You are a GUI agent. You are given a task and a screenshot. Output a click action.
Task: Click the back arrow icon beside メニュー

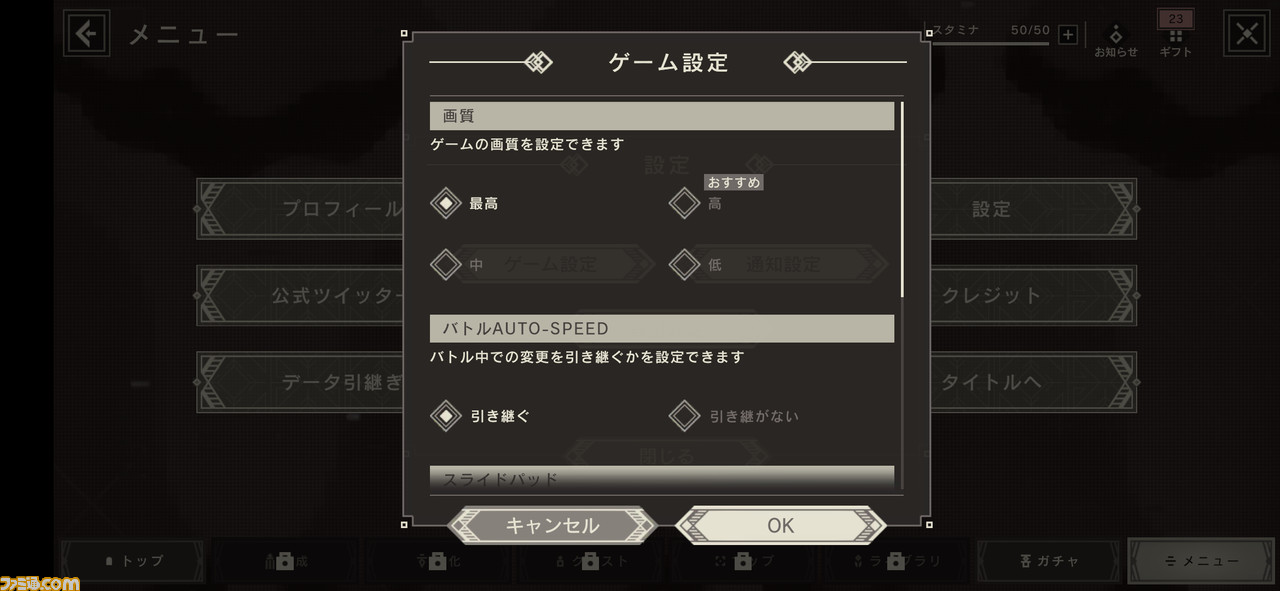coord(87,34)
